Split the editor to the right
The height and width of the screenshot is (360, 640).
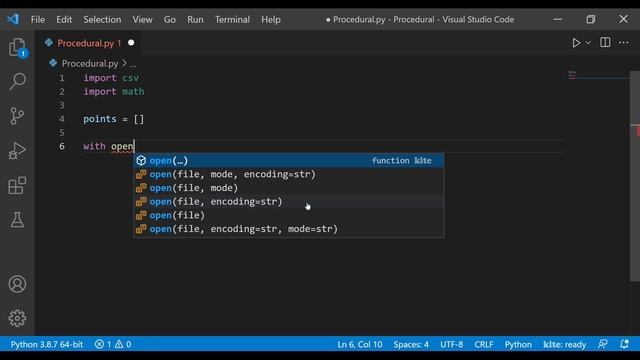point(605,42)
